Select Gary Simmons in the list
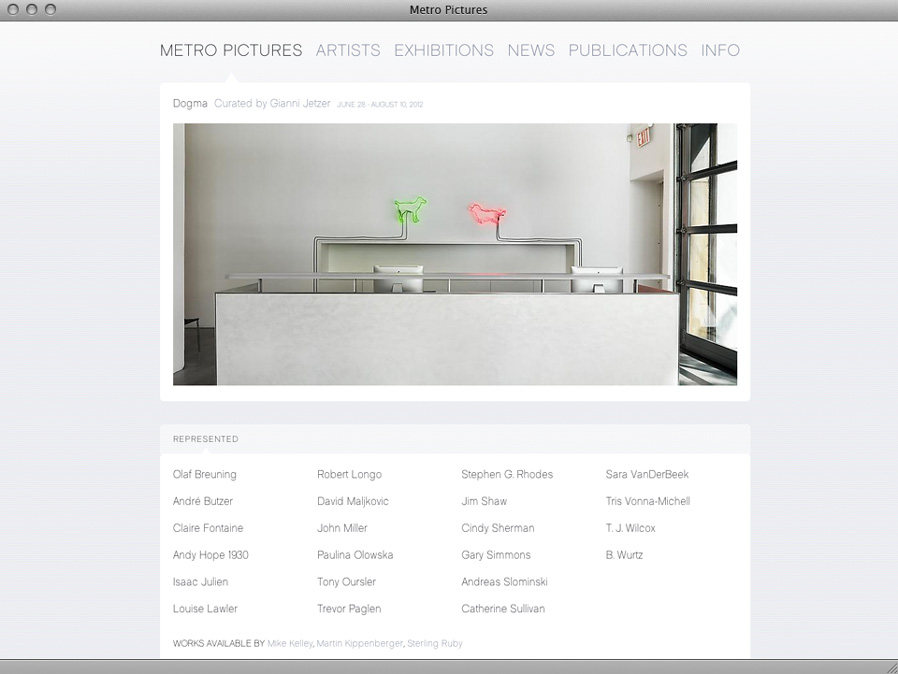This screenshot has height=674, width=898. click(x=496, y=555)
